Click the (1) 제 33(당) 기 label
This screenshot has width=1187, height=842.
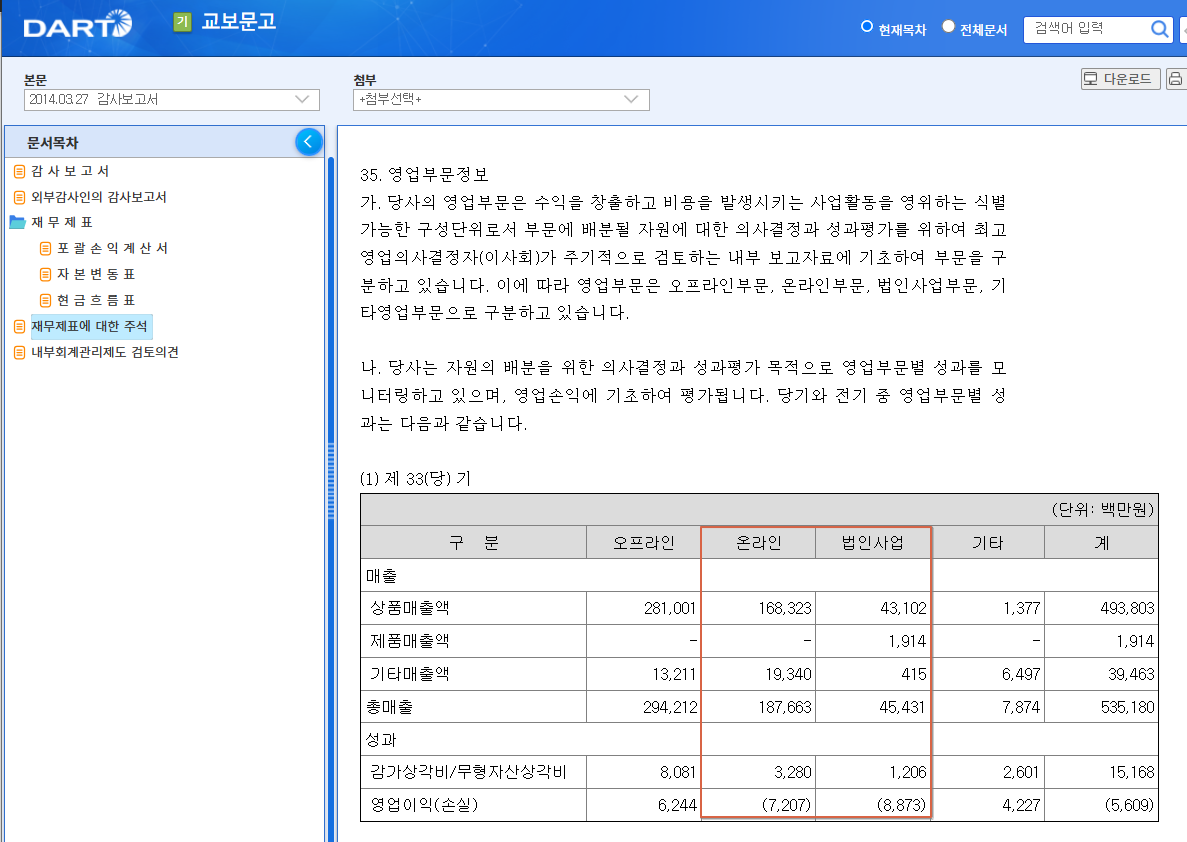(415, 479)
